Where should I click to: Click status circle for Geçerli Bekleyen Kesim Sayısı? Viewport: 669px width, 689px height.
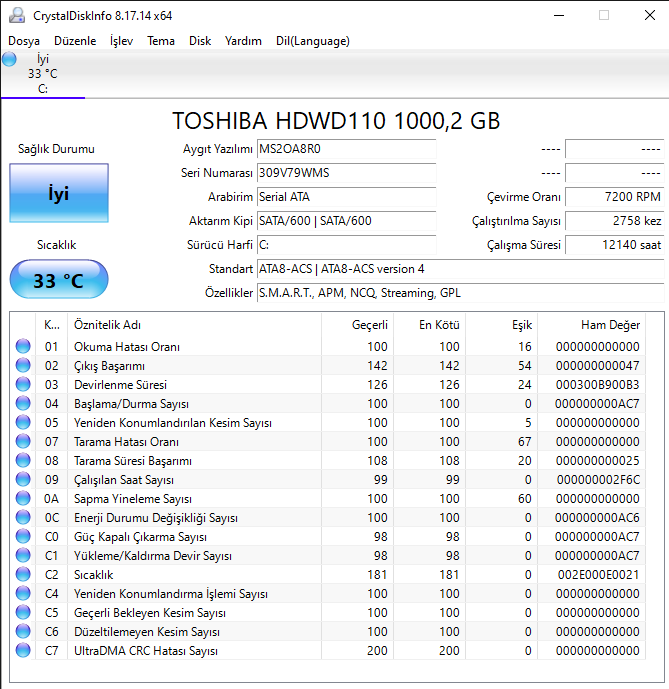point(23,613)
